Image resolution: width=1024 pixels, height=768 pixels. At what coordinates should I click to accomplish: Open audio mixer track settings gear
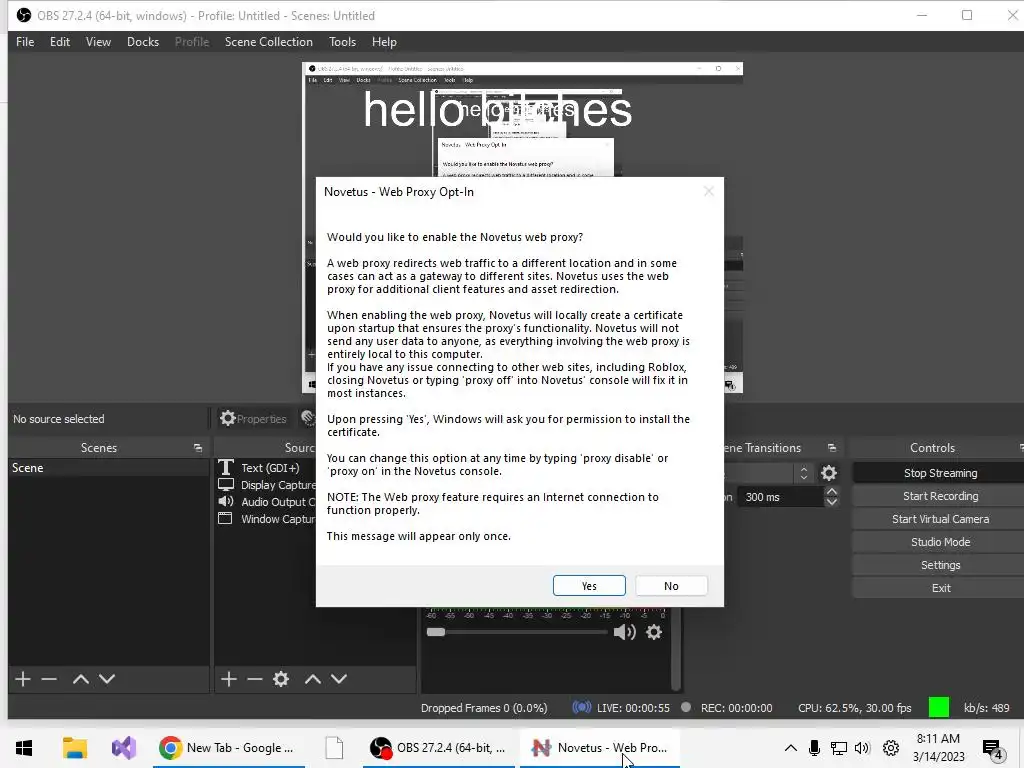coord(654,632)
